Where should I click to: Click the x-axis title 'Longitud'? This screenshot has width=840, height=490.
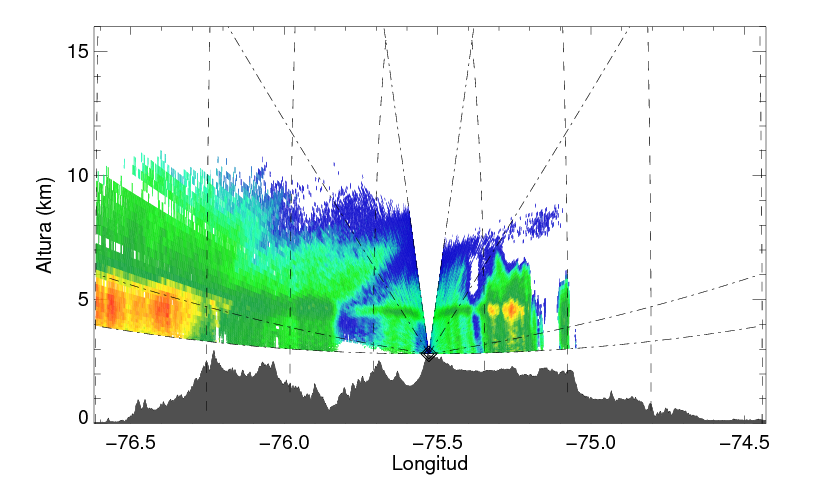coord(430,463)
